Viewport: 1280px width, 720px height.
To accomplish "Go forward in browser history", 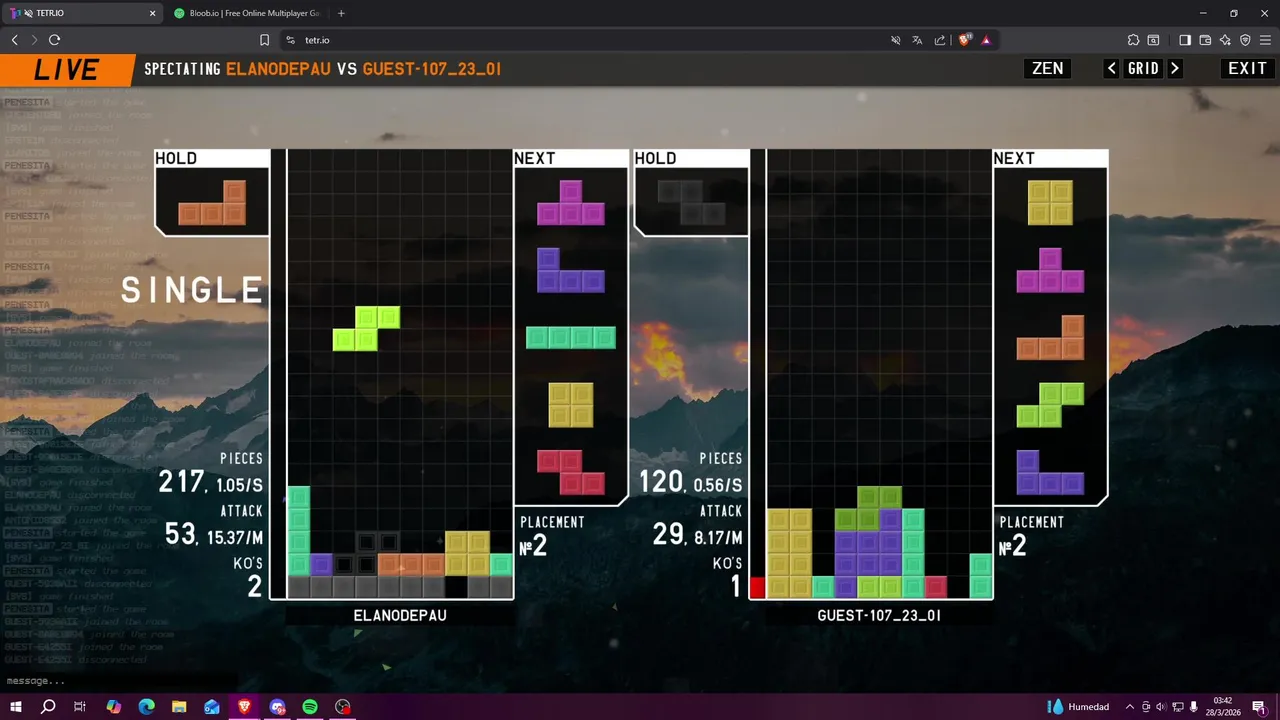I will [x=34, y=40].
